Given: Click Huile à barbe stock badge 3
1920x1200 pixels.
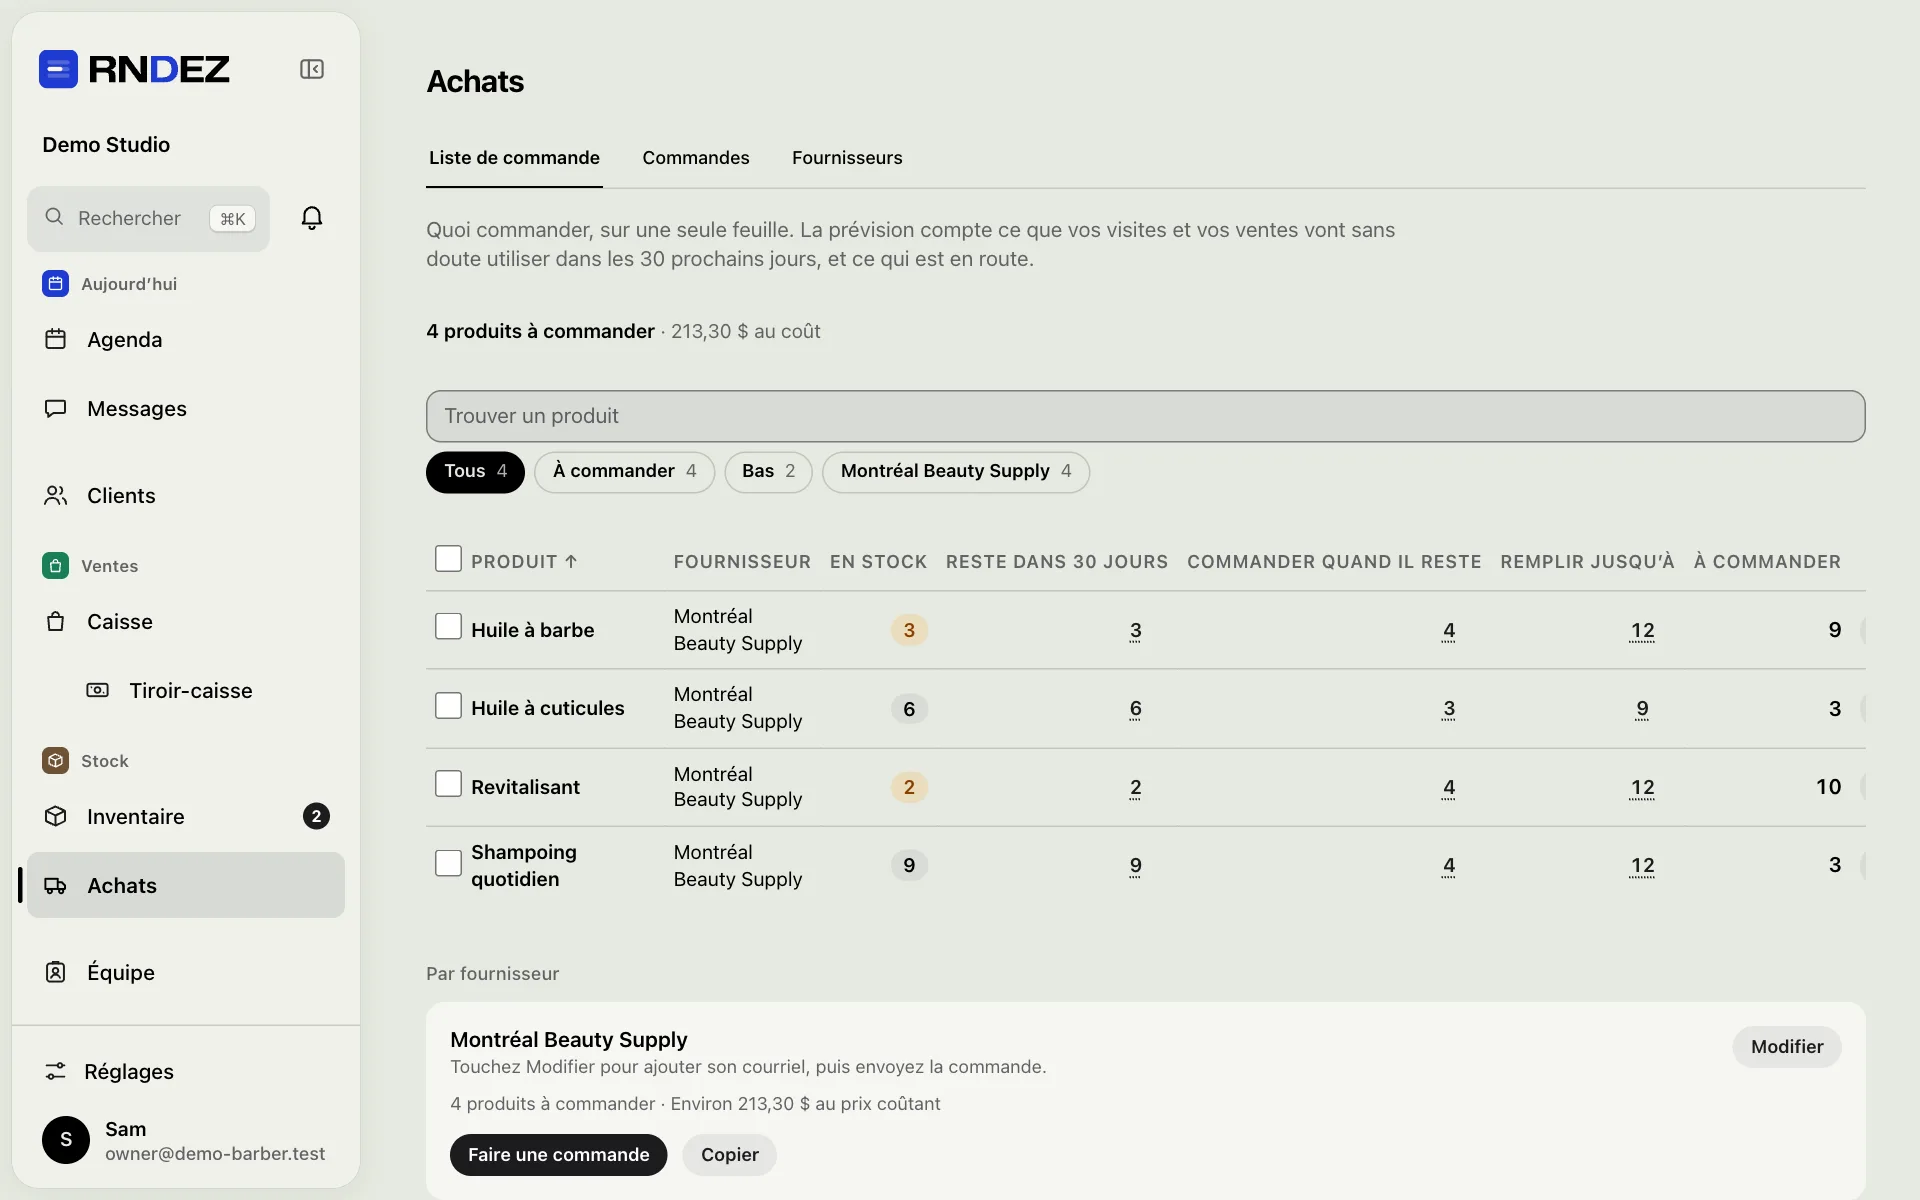Looking at the screenshot, I should (909, 630).
